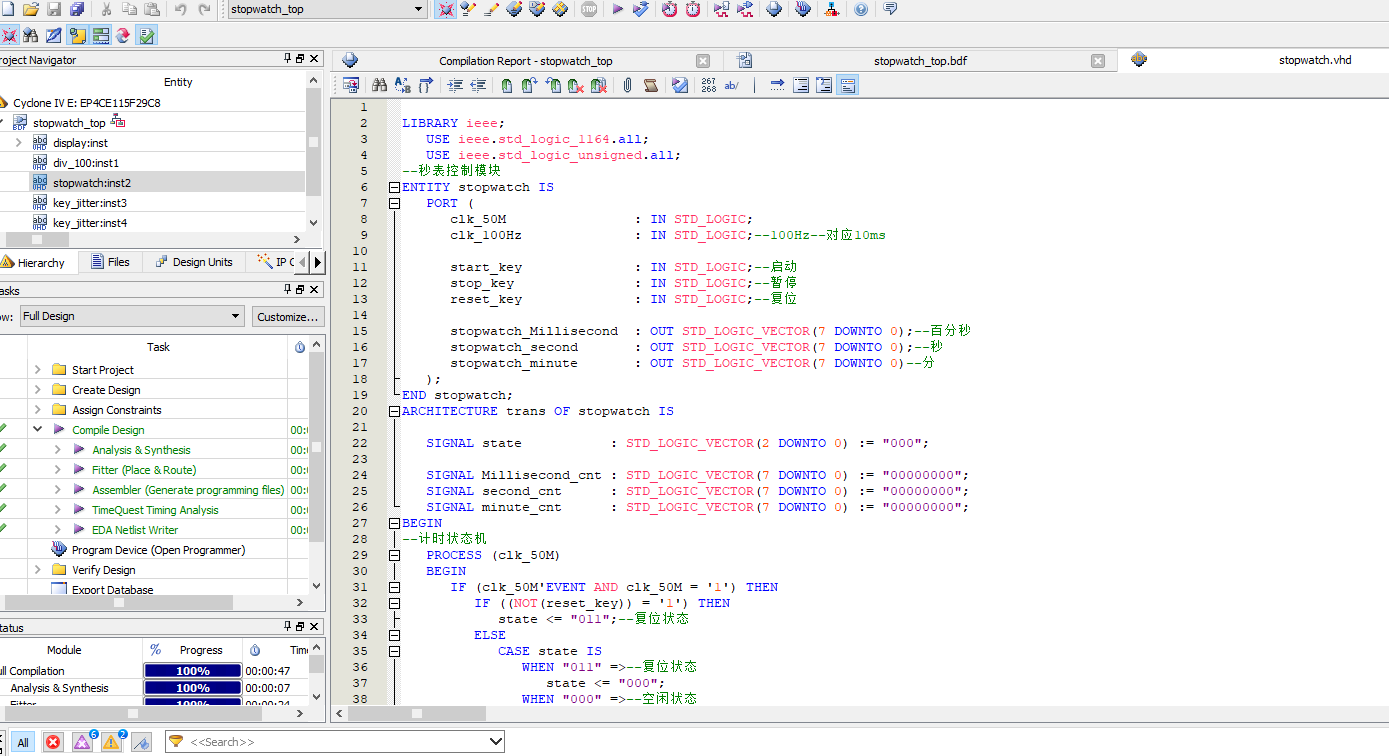The image size is (1389, 756).
Task: Close the Compilation Report tab
Action: tap(703, 61)
